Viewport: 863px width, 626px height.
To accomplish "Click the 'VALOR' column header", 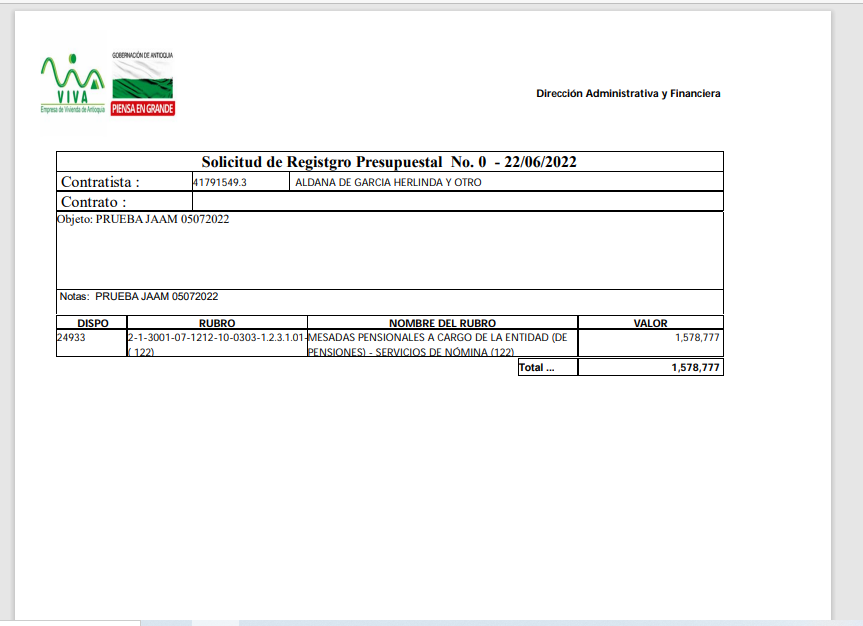I will [x=651, y=323].
